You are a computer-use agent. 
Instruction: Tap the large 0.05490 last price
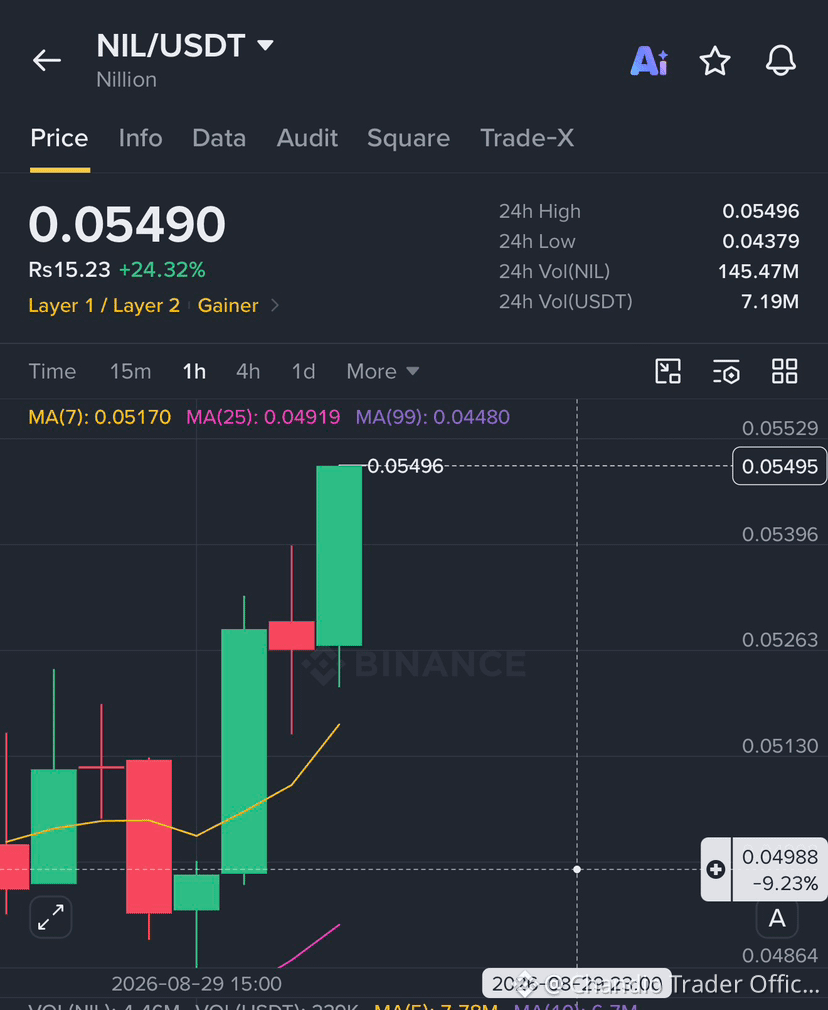pyautogui.click(x=127, y=224)
